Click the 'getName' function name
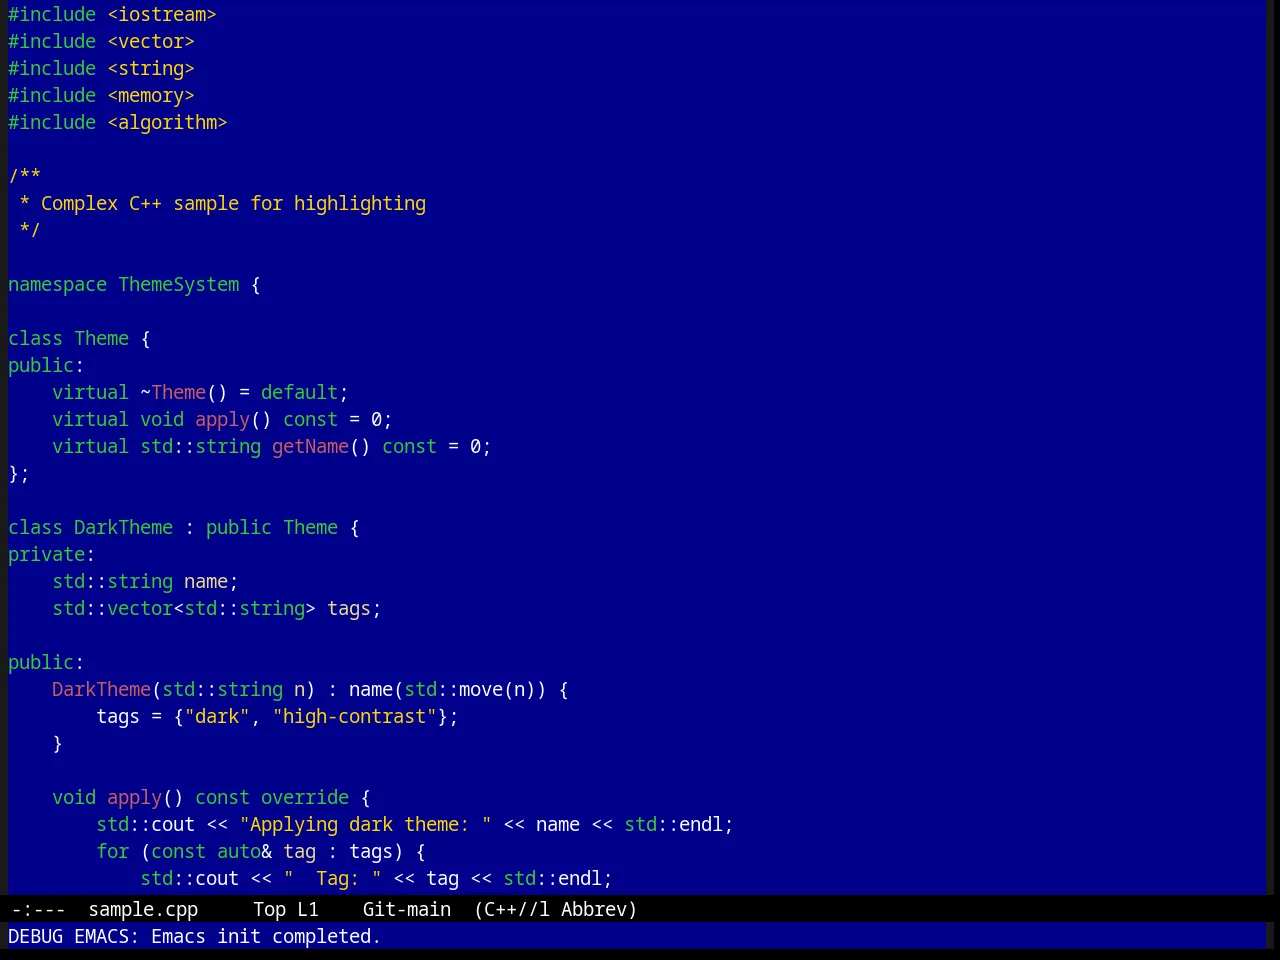 [x=310, y=446]
